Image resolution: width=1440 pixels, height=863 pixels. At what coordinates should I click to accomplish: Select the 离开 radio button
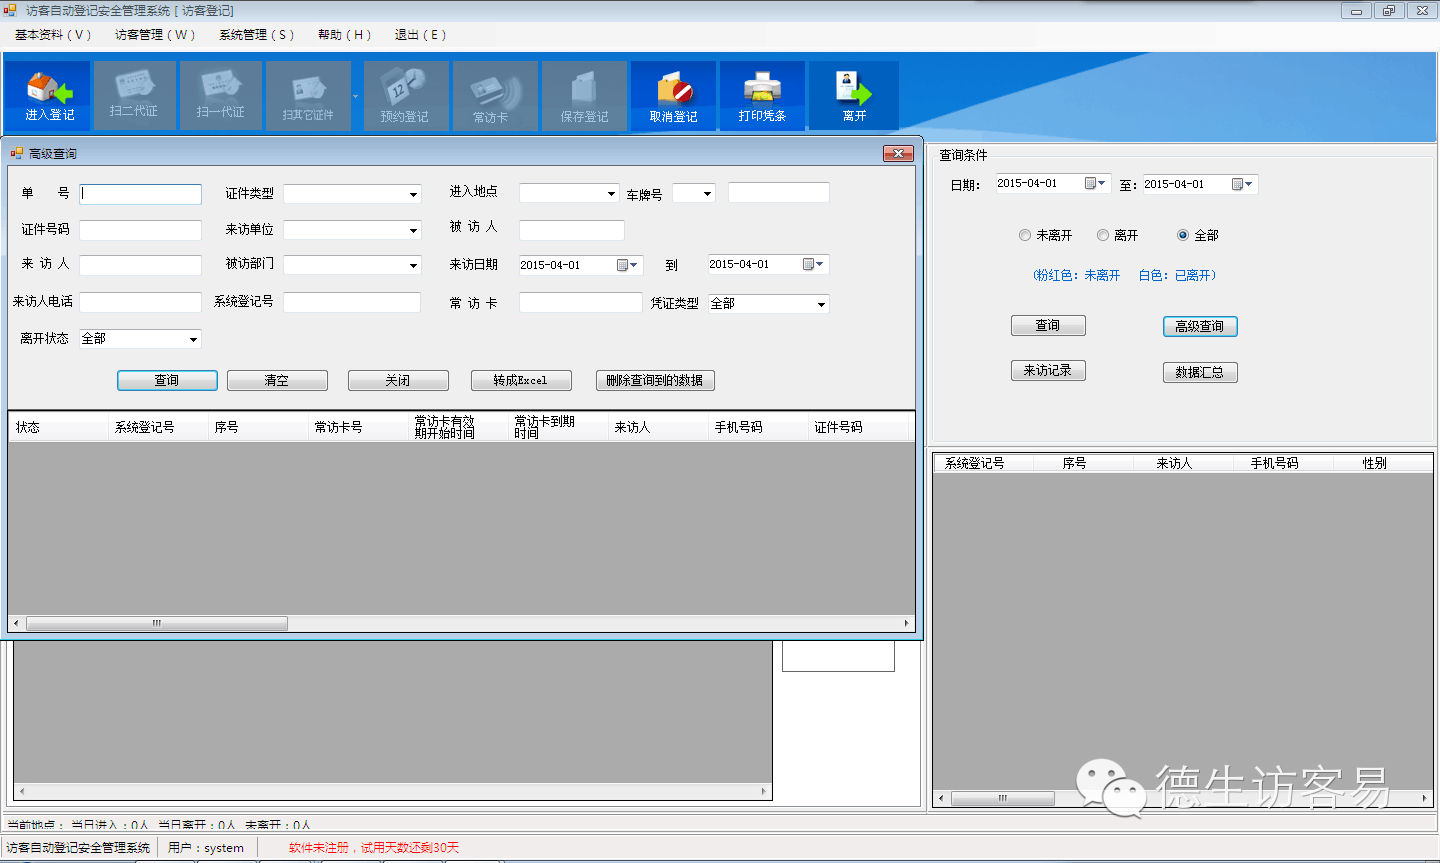[1103, 235]
